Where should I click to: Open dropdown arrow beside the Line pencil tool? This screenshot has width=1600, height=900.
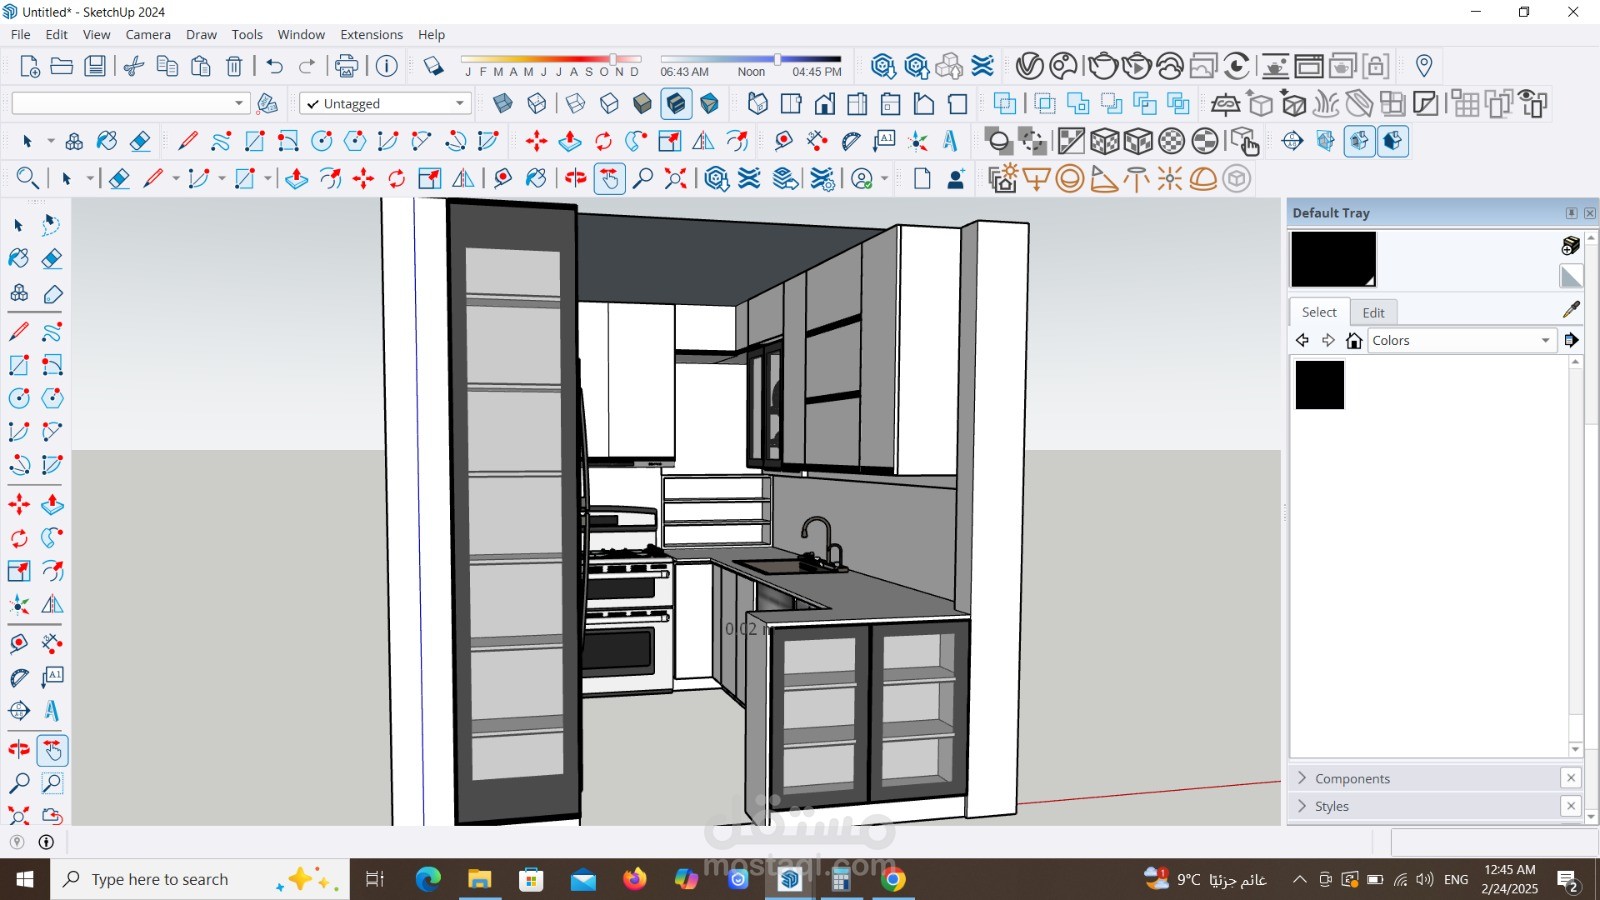(x=176, y=179)
